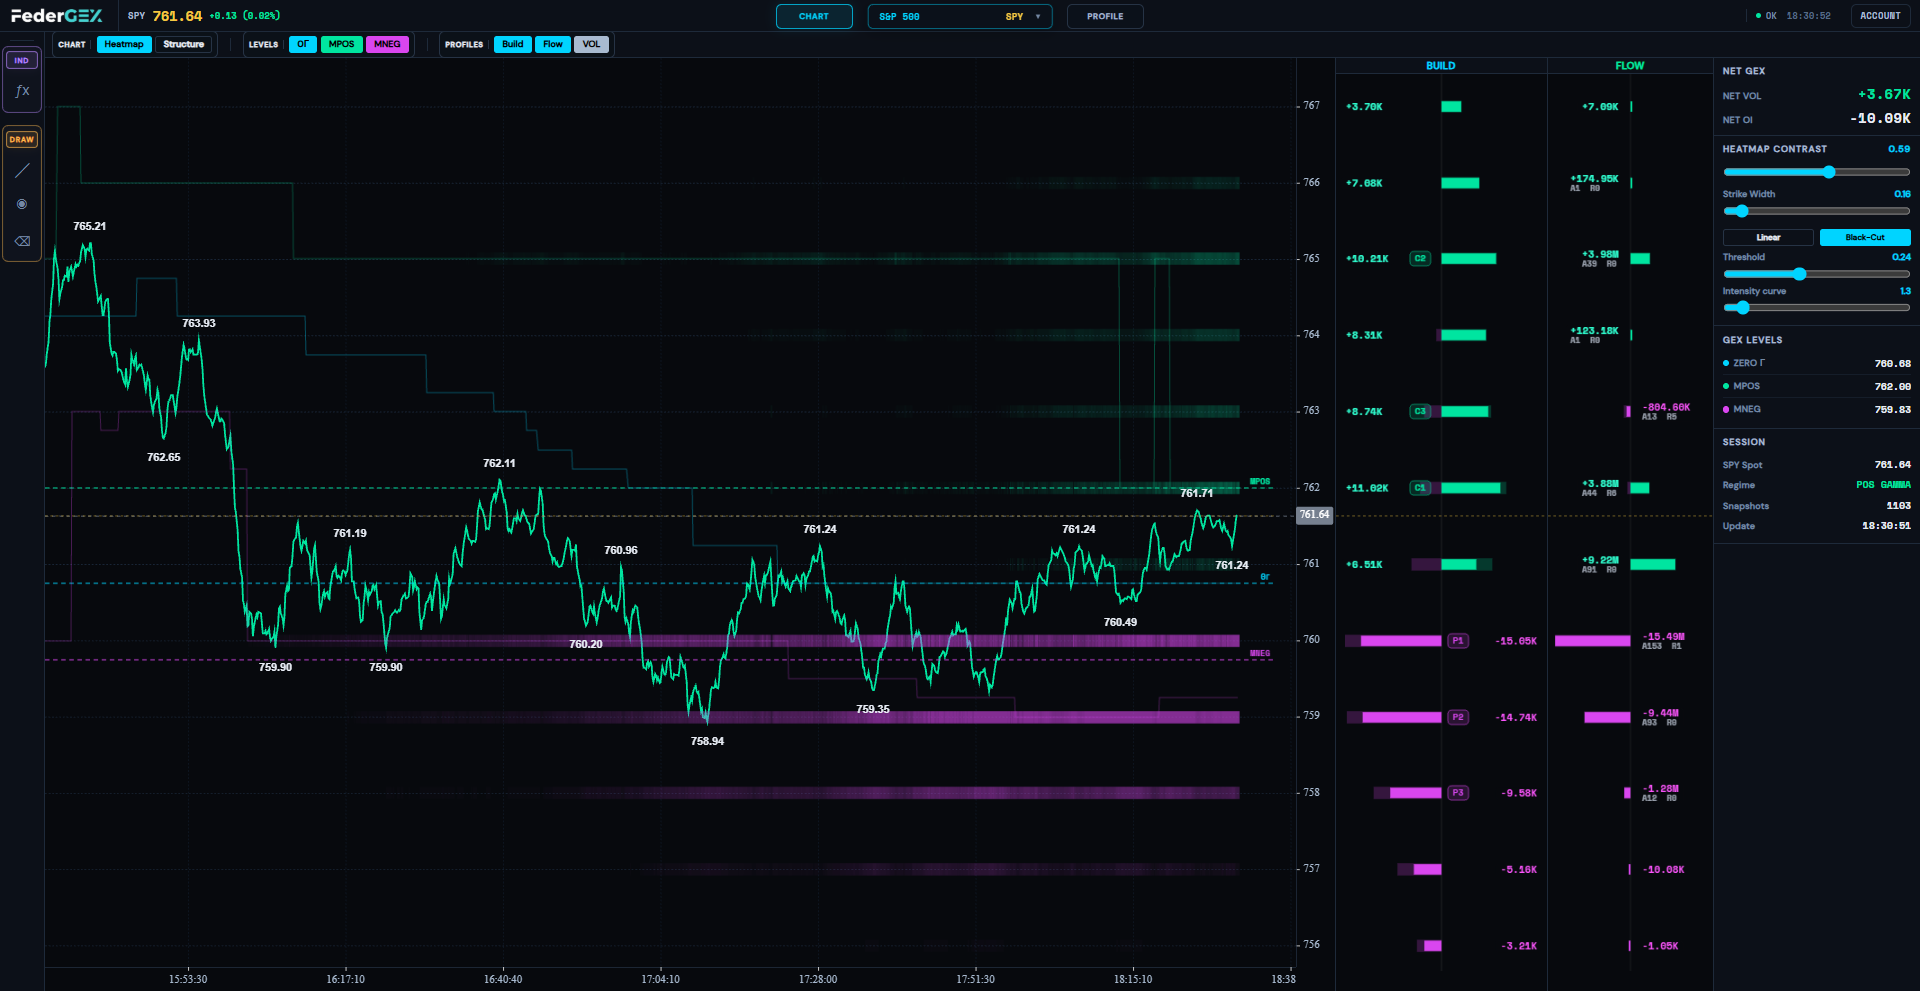1920x991 pixels.
Task: Toggle the Structure chart mode
Action: (x=183, y=44)
